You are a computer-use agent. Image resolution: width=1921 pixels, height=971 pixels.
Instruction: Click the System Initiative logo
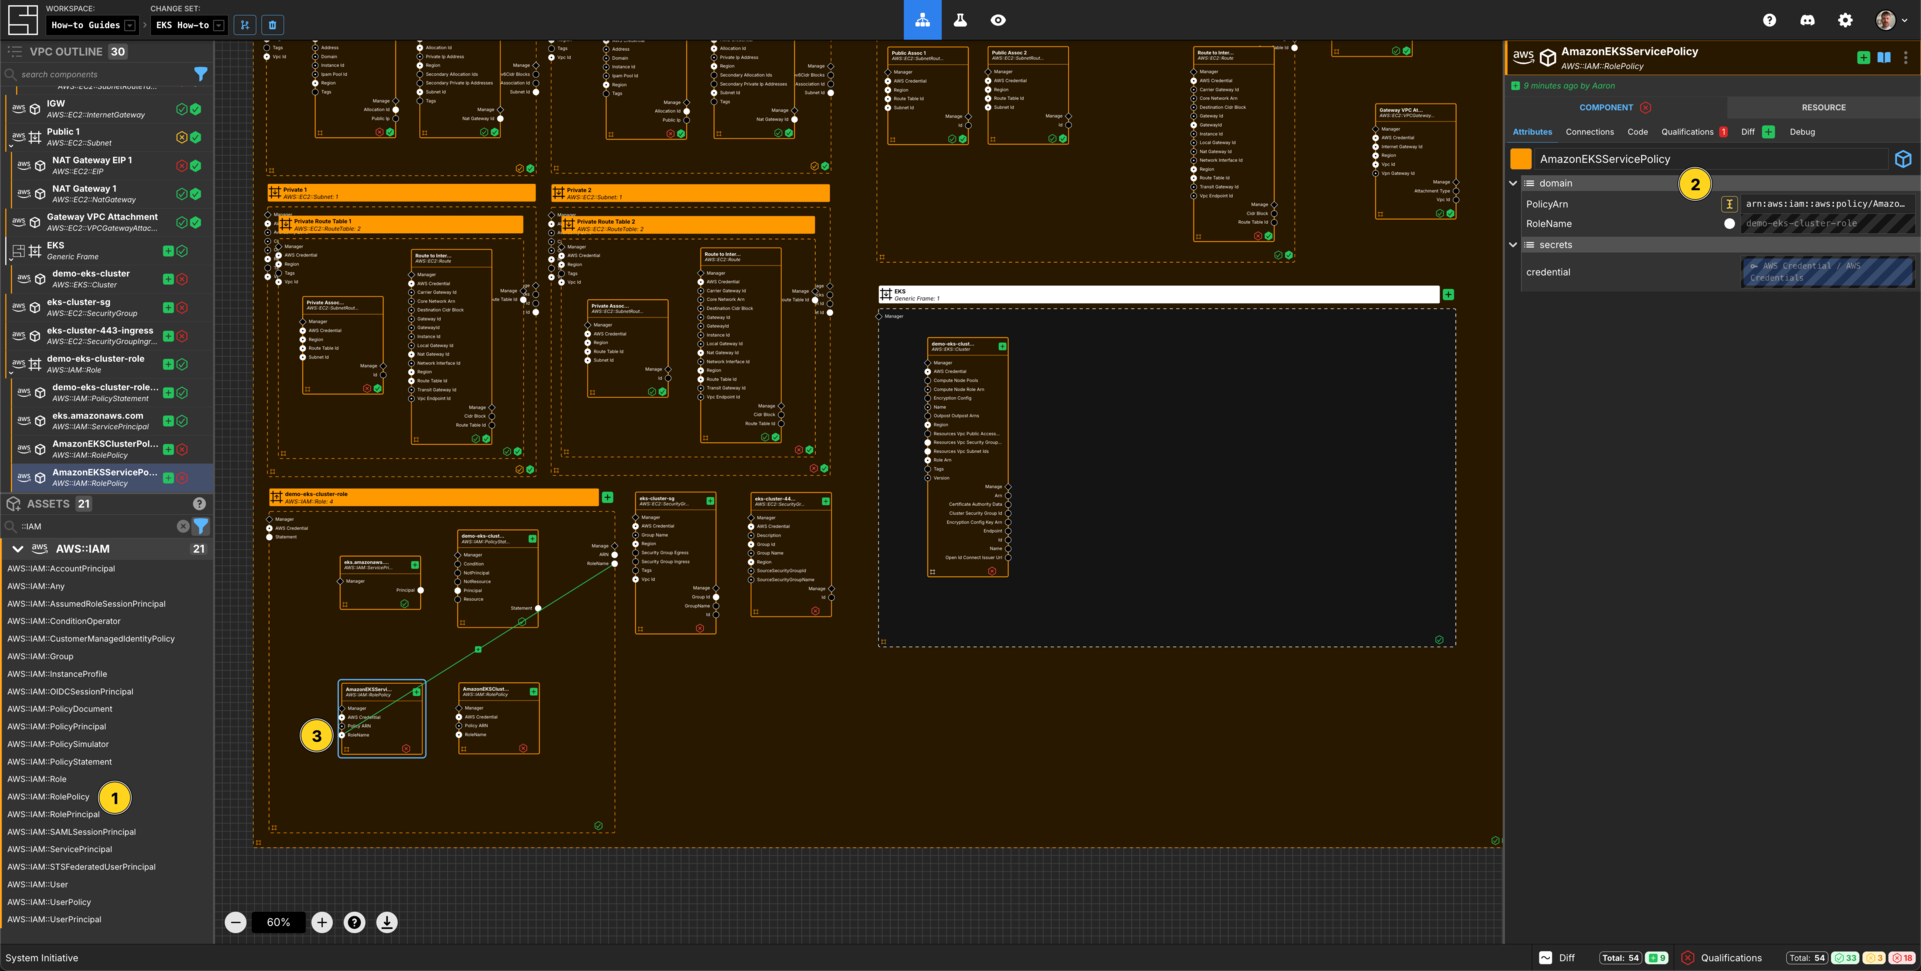click(x=22, y=20)
